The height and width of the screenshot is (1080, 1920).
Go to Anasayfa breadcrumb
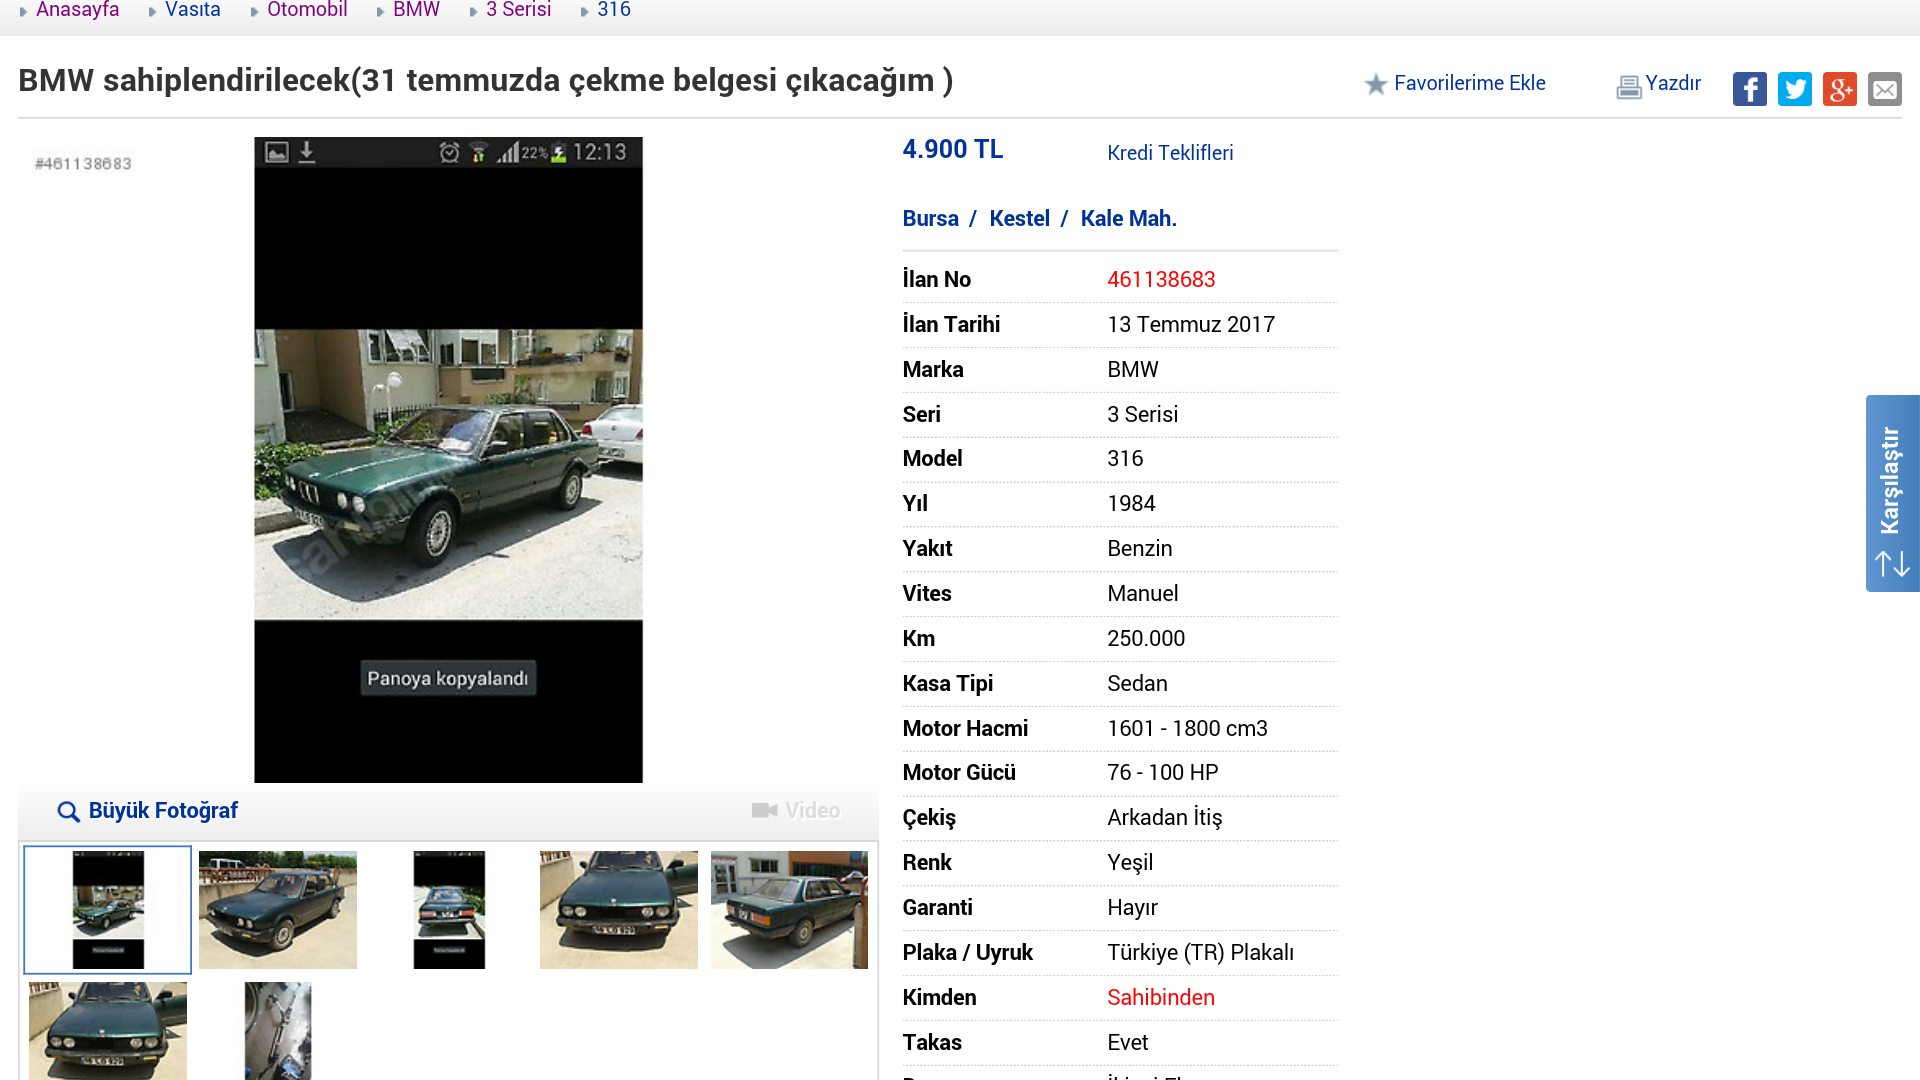77,10
